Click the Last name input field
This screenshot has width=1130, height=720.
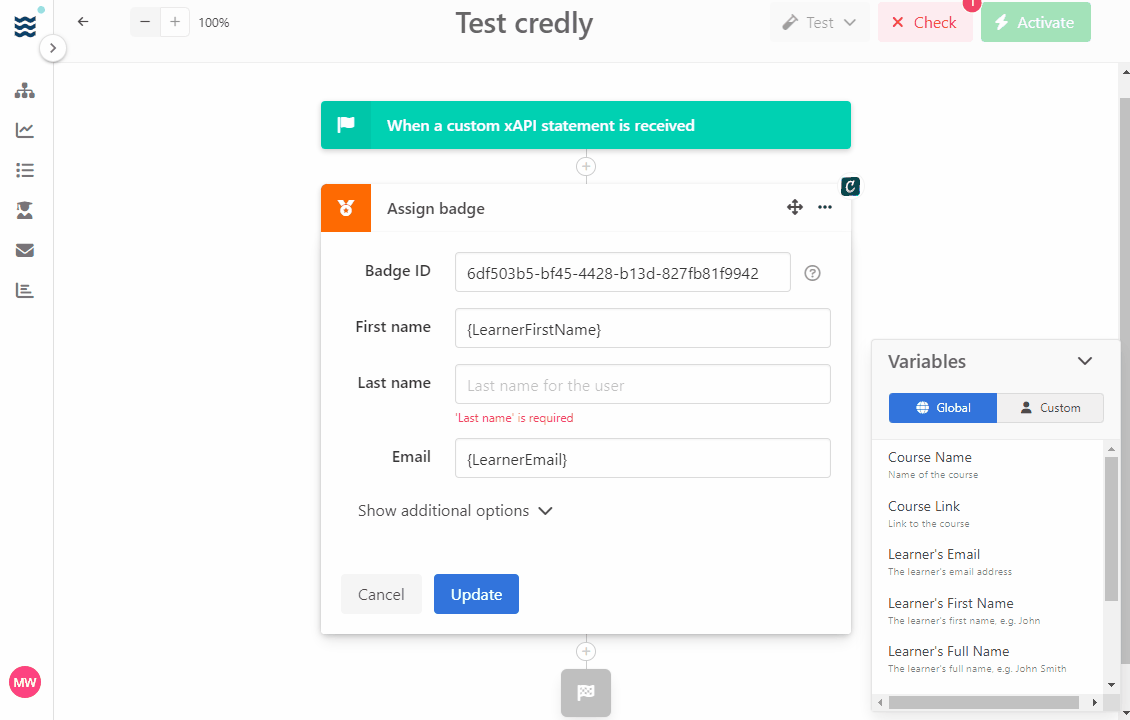[x=643, y=384]
